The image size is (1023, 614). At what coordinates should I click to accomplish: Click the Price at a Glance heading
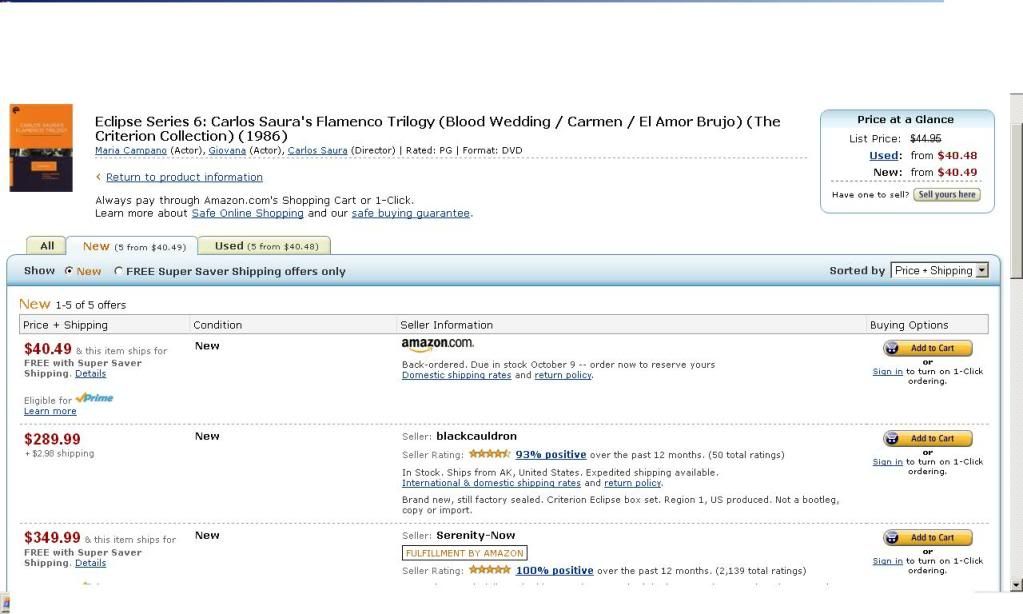click(x=906, y=119)
